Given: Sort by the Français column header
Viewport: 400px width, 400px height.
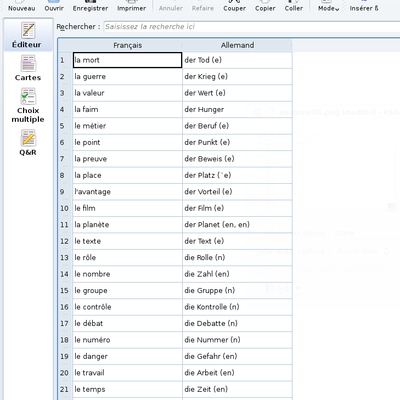Looking at the screenshot, I should [127, 45].
